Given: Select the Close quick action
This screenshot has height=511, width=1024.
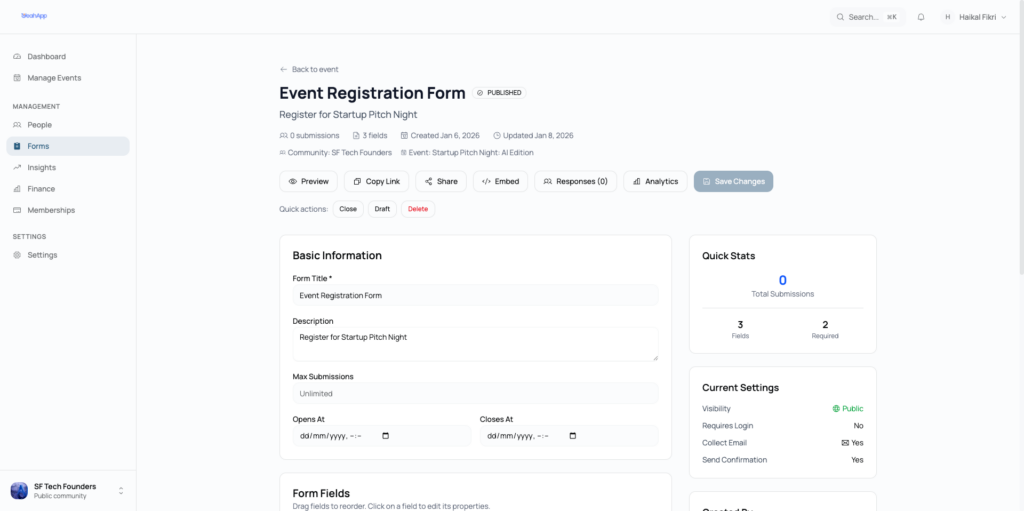Looking at the screenshot, I should (x=347, y=209).
